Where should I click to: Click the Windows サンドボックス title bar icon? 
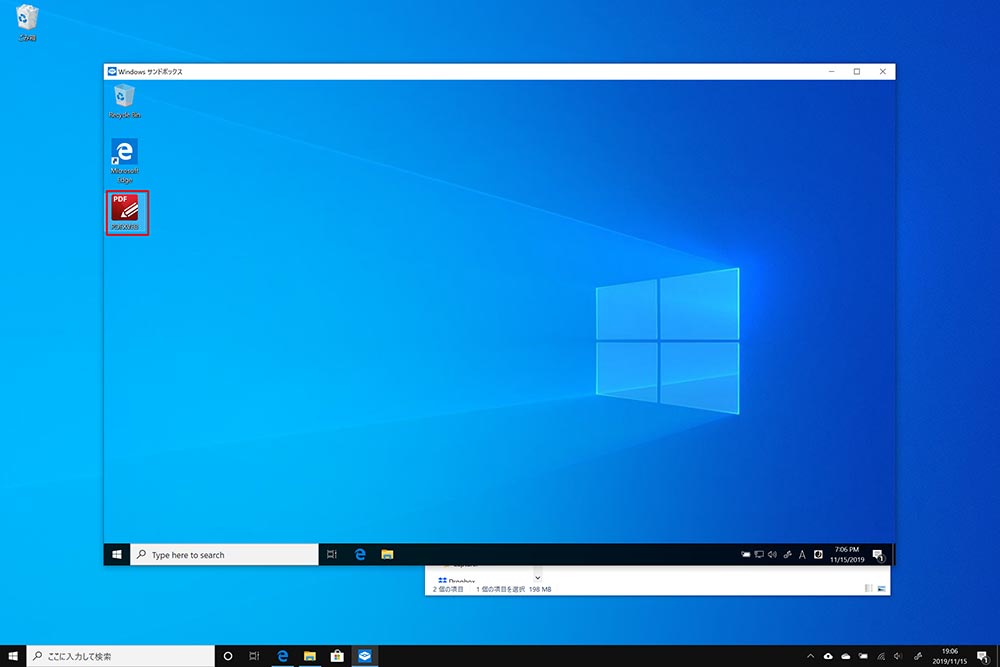(112, 71)
